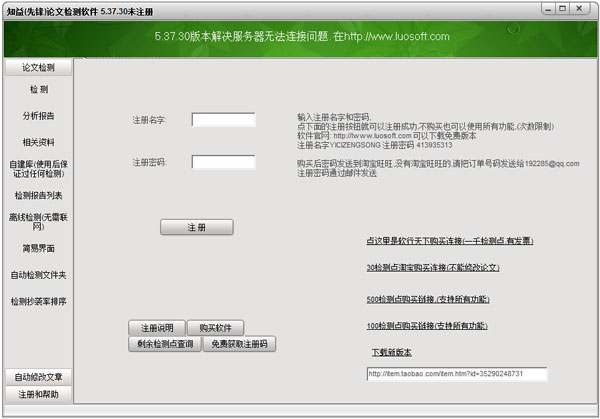Select 自建库(使用后保证过任何检测) sidebar item
Image resolution: width=600 pixels, height=419 pixels.
(x=38, y=169)
